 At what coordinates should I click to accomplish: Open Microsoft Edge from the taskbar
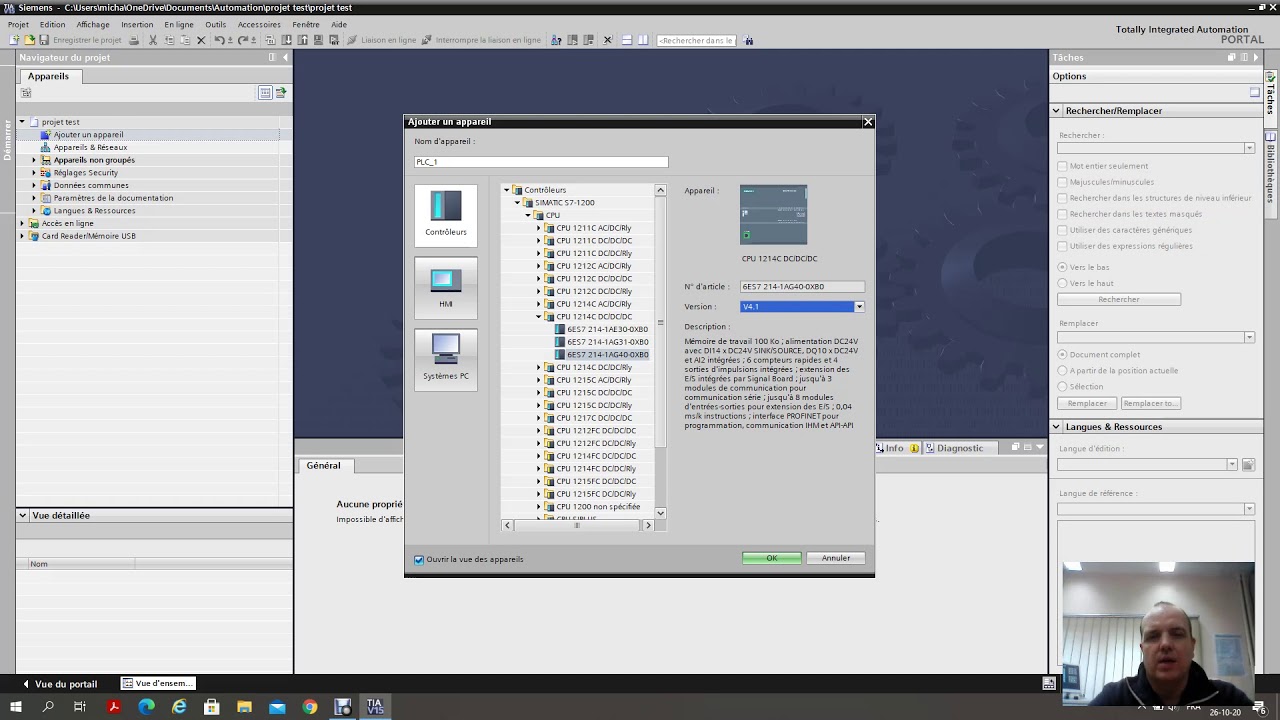147,707
